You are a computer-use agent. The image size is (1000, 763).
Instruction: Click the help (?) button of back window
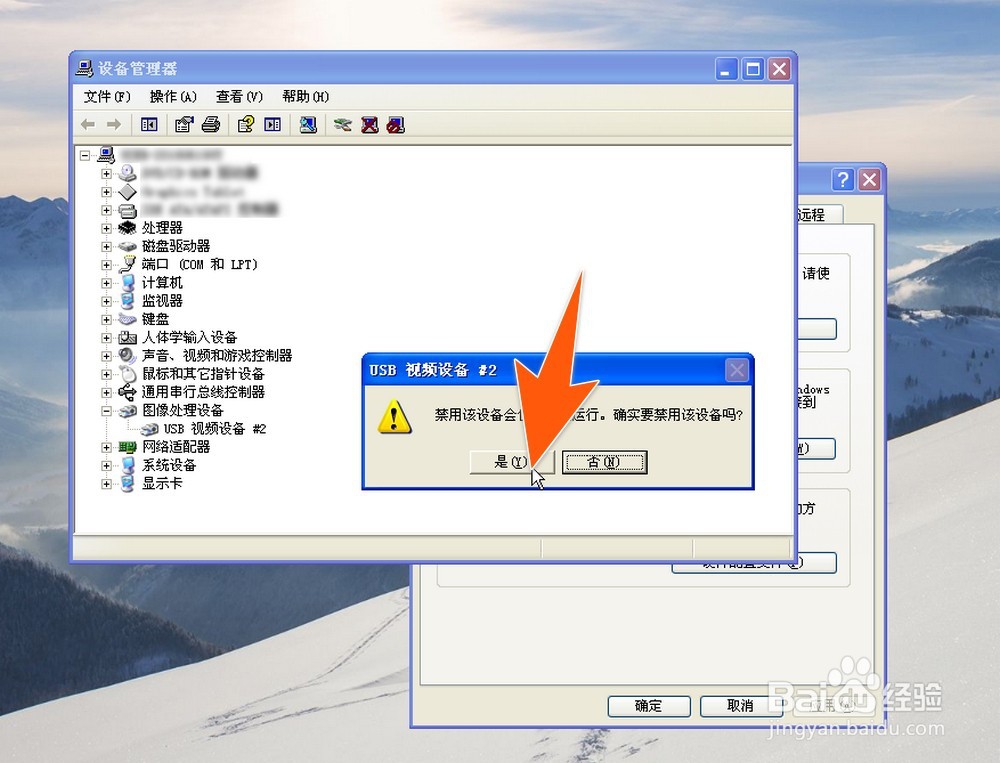[843, 180]
